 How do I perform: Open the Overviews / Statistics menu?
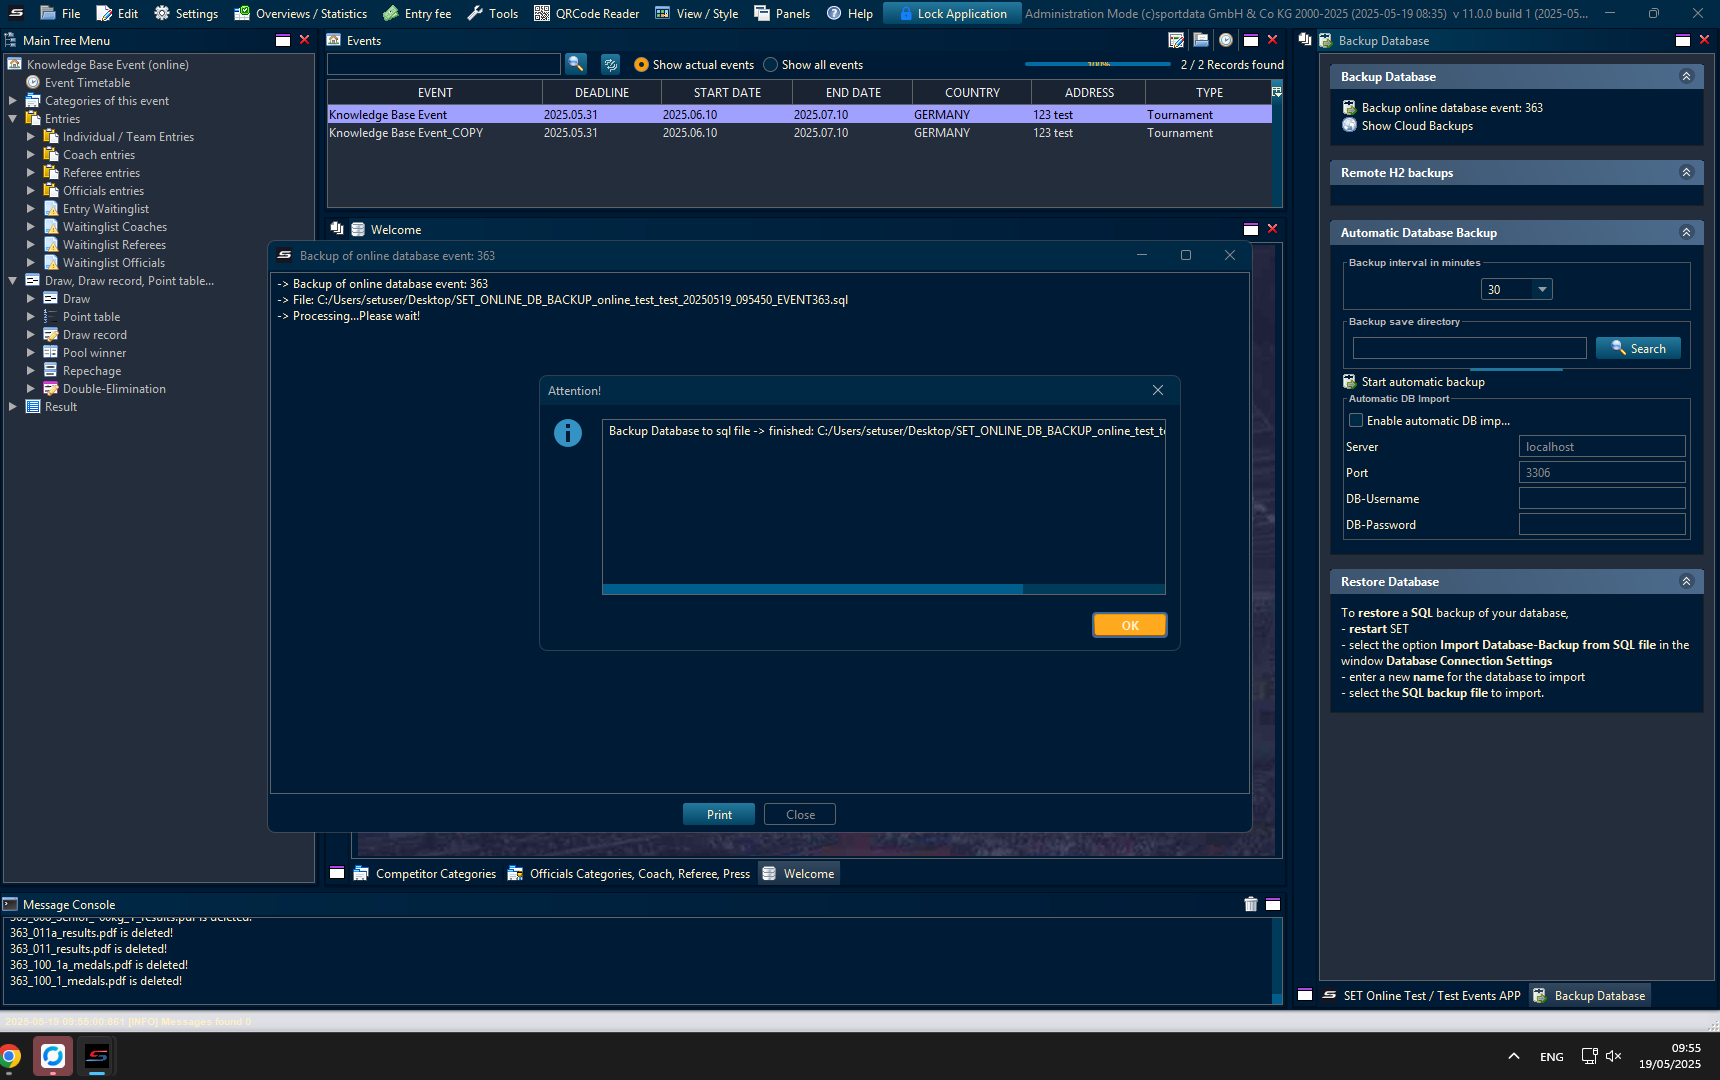pos(301,13)
